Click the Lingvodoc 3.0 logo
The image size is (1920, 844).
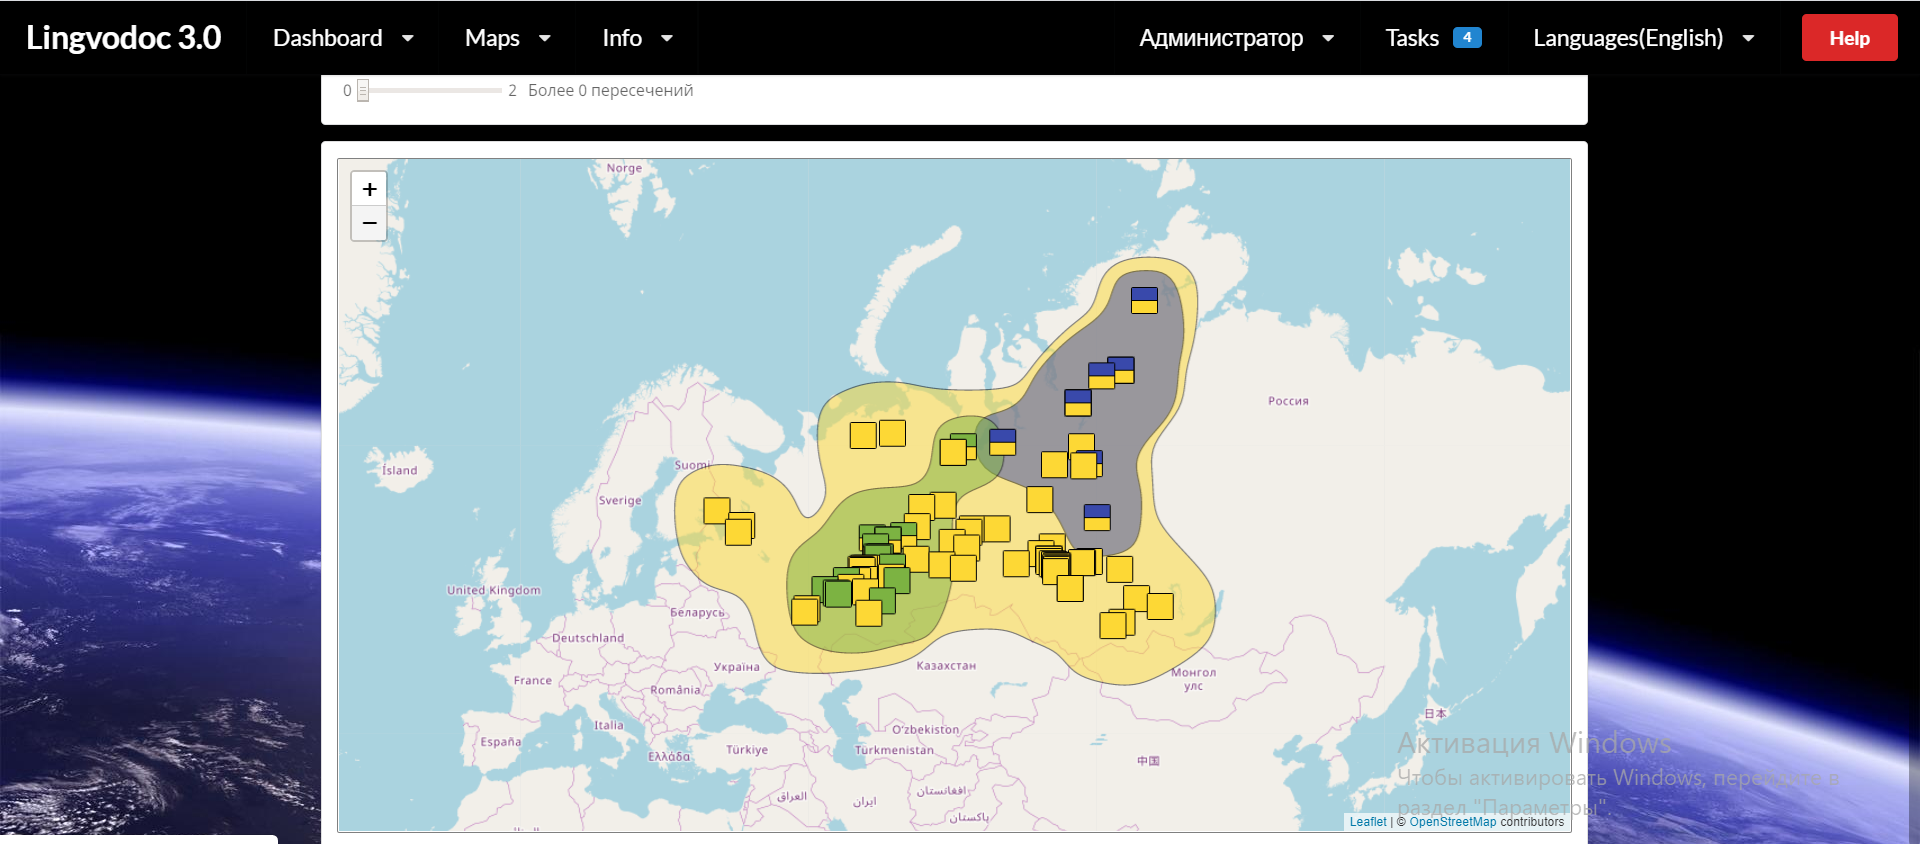(124, 38)
